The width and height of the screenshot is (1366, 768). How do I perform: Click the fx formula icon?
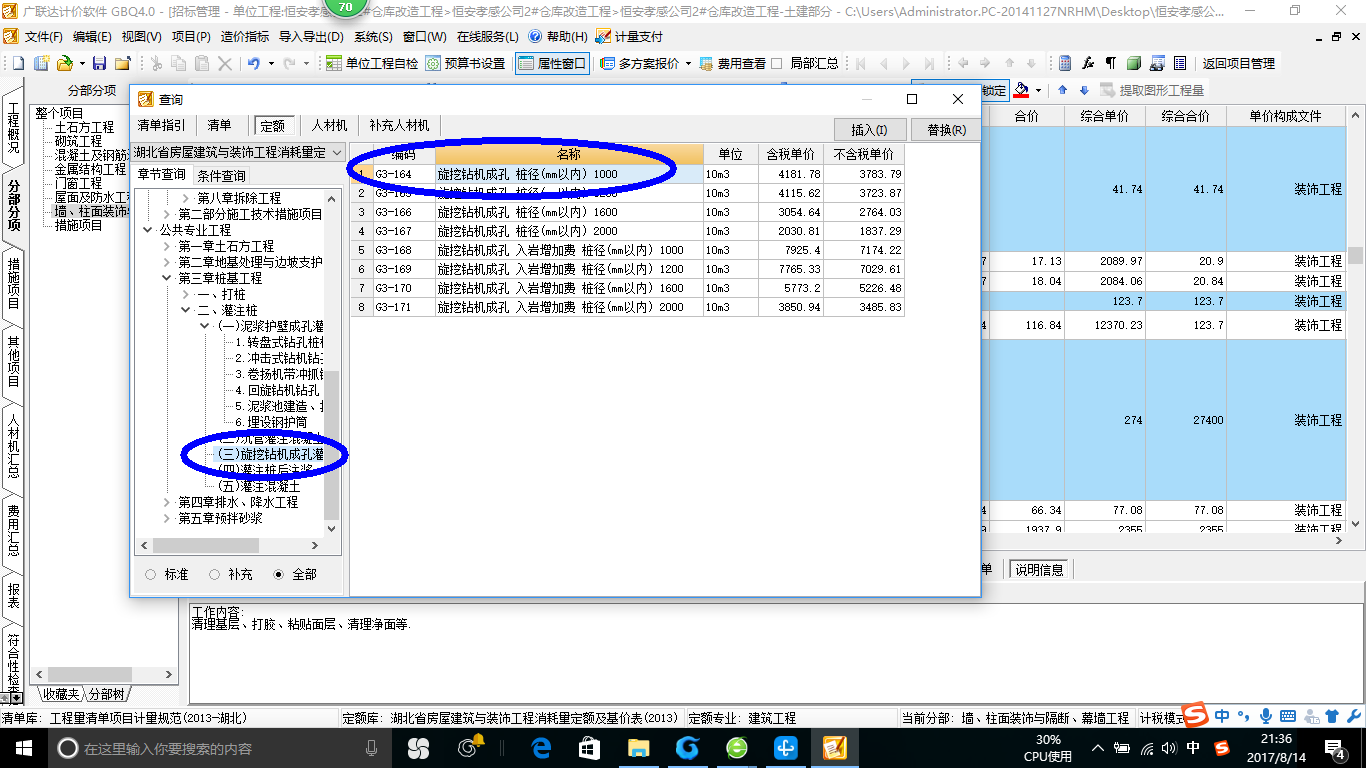tap(1088, 63)
